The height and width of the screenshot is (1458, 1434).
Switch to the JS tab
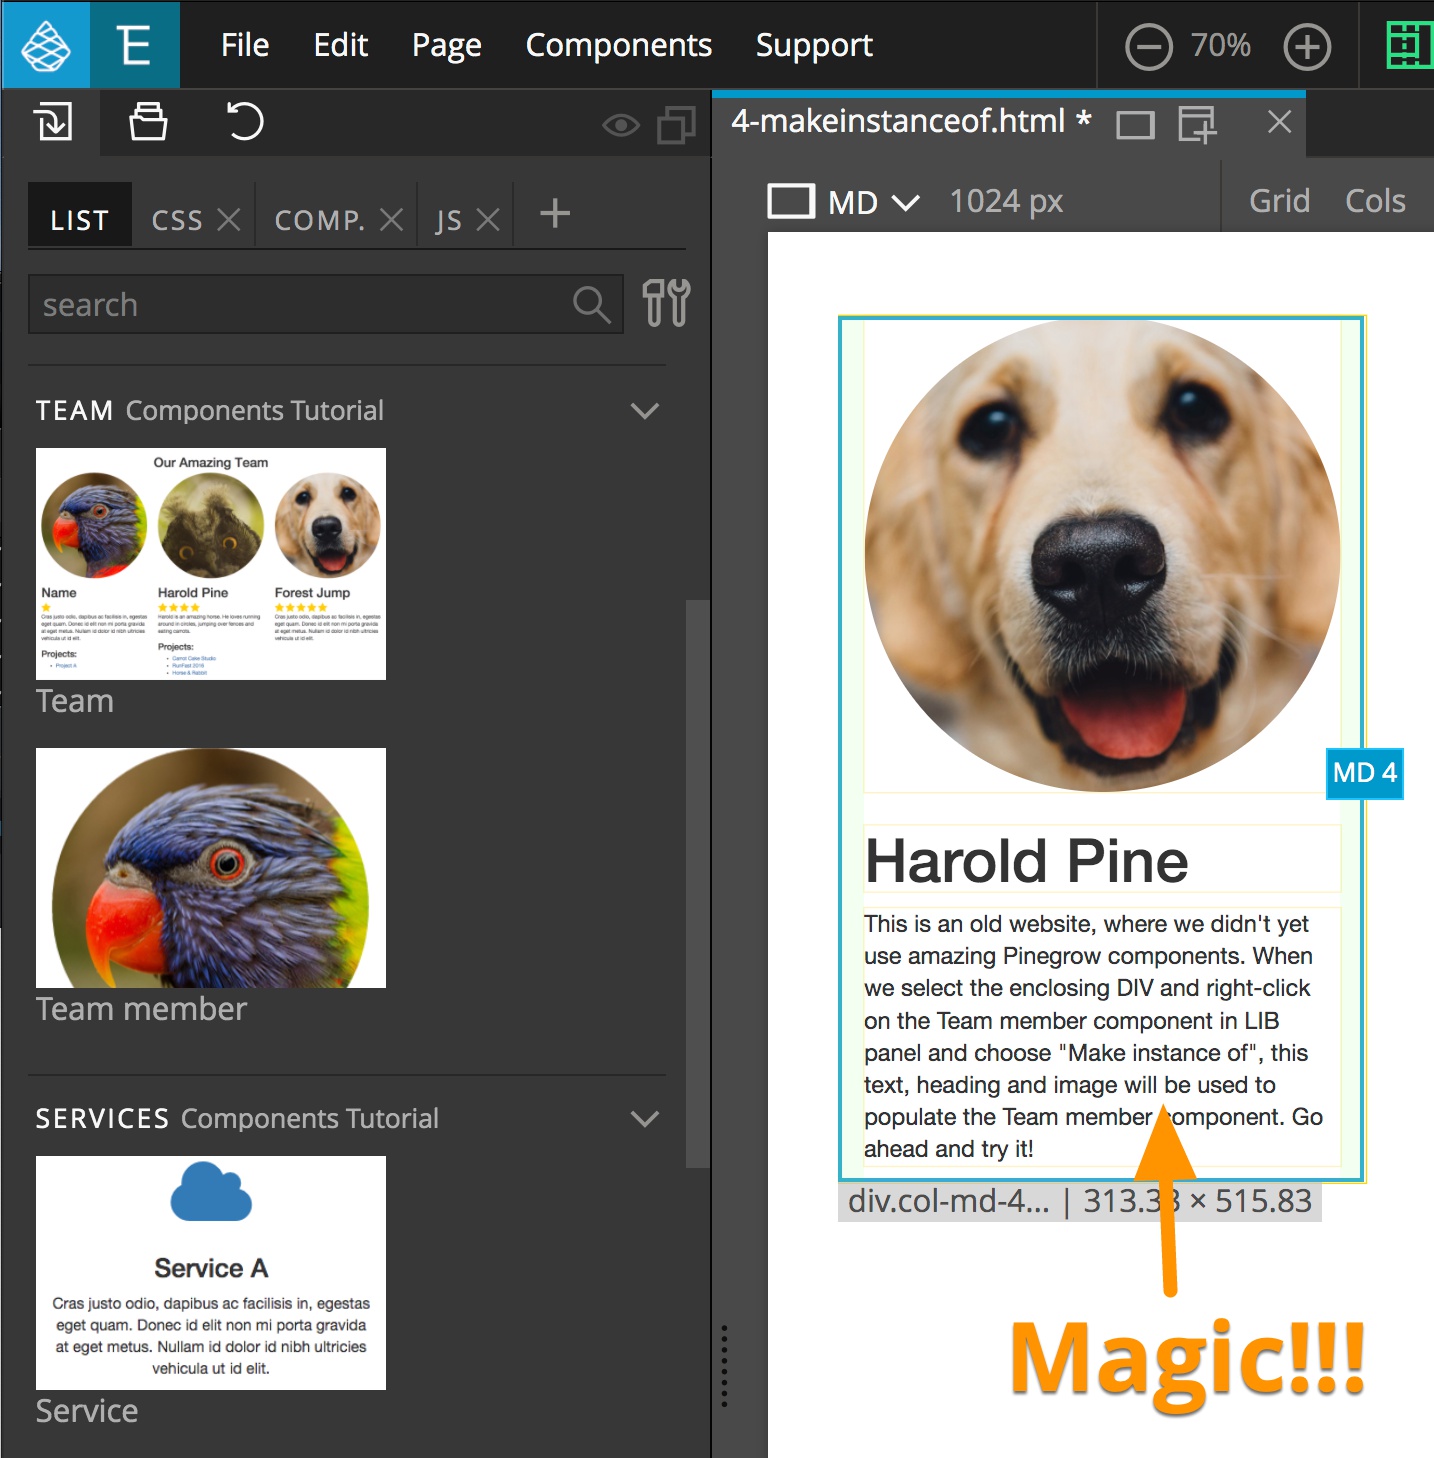(448, 220)
